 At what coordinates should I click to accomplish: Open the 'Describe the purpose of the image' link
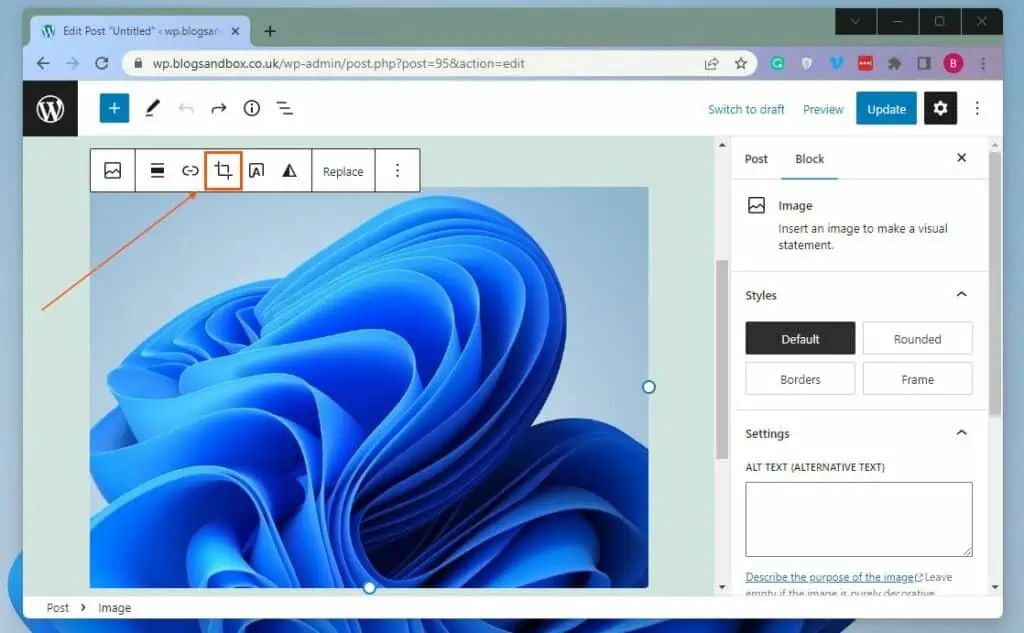coord(833,577)
